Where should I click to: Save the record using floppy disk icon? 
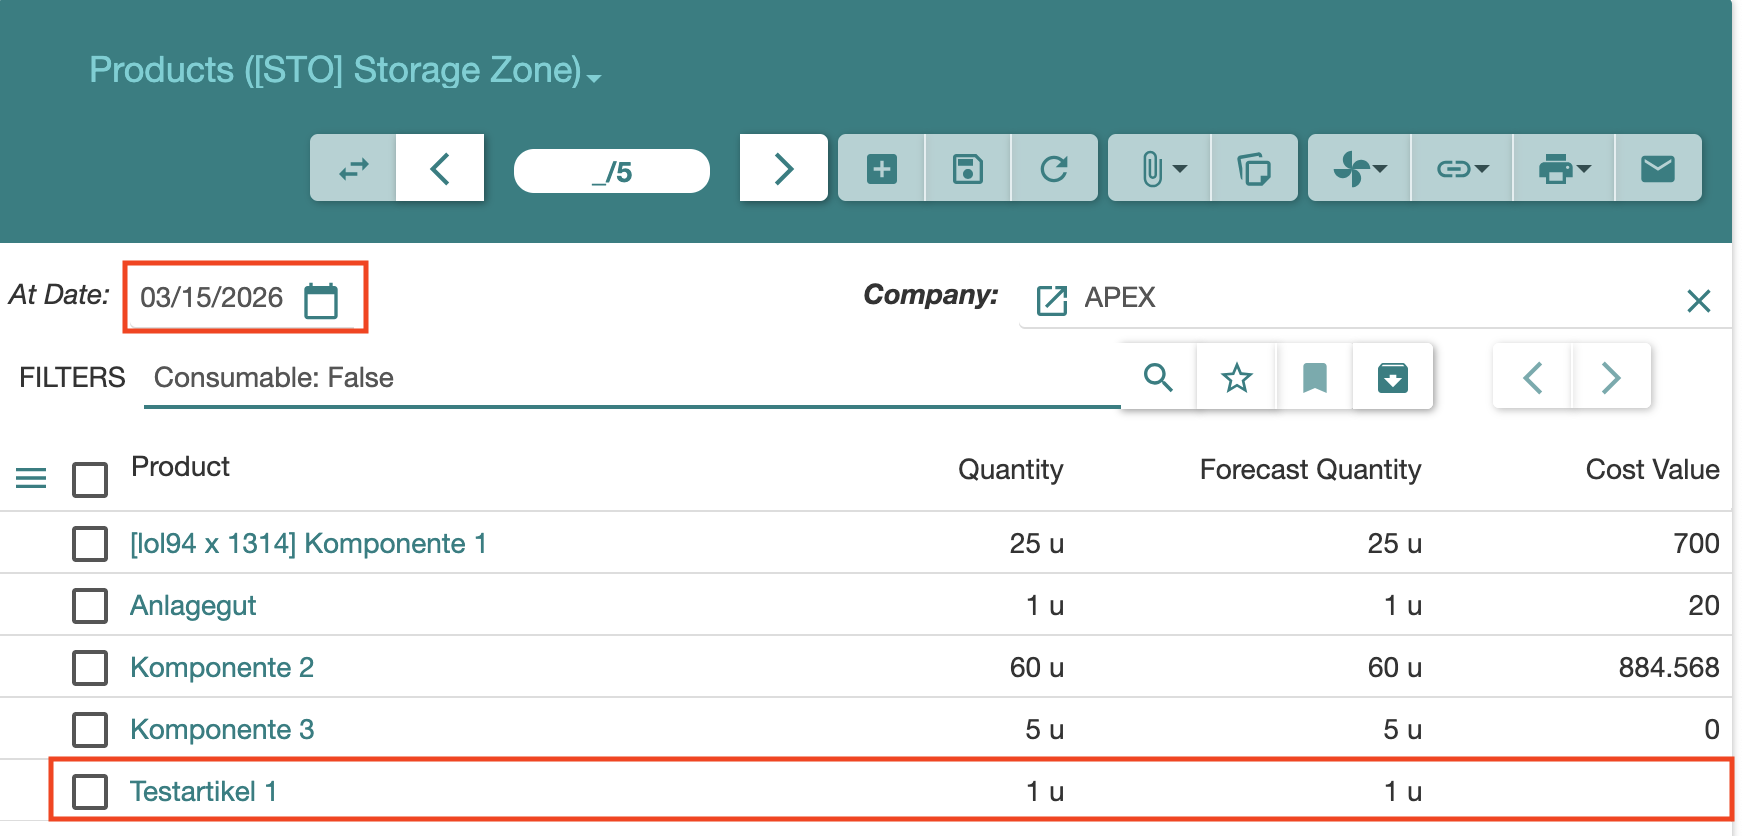(967, 169)
